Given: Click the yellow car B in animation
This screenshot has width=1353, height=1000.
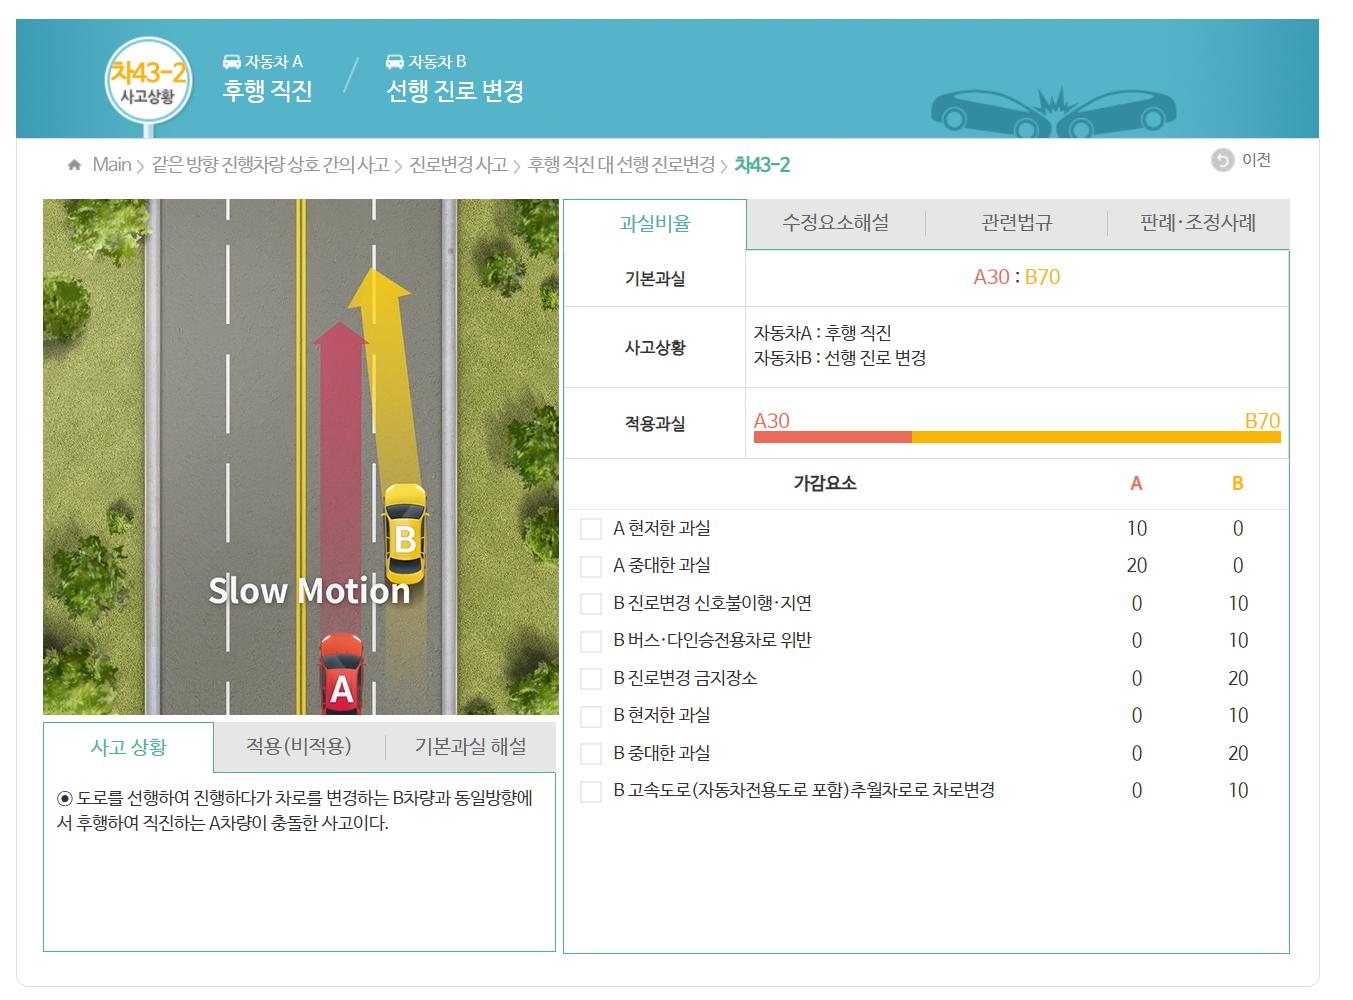Looking at the screenshot, I should pos(405,533).
